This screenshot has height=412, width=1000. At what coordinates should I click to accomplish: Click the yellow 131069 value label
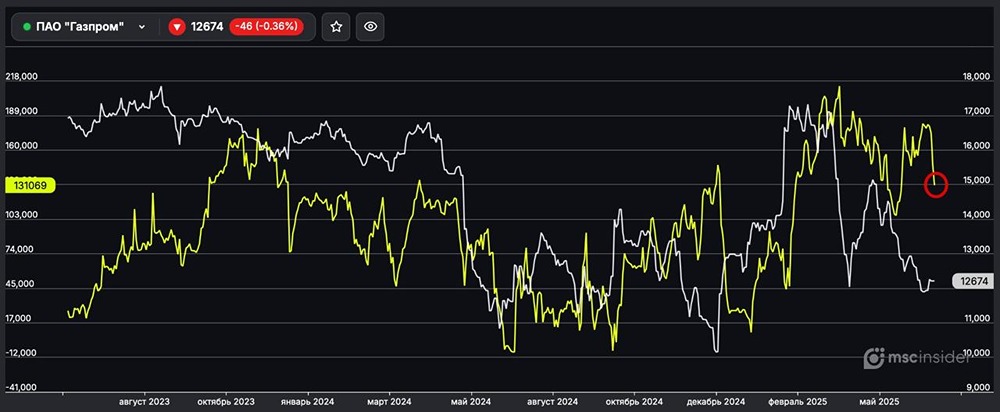click(x=30, y=185)
